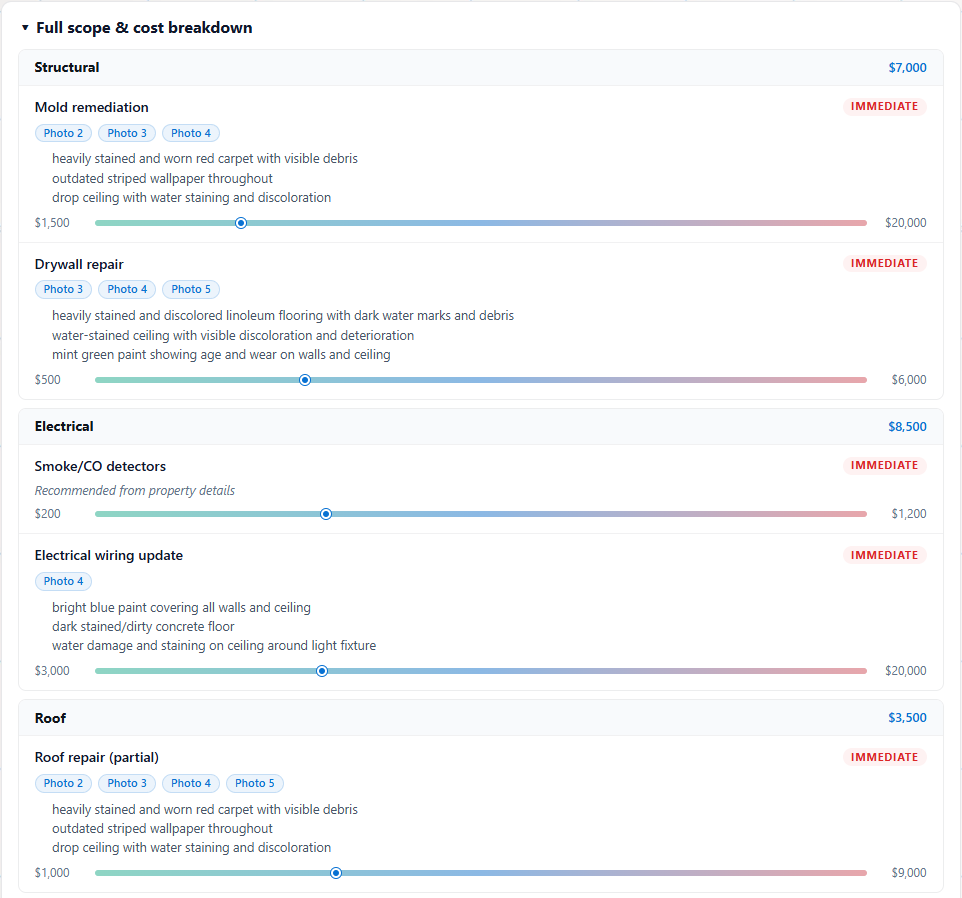Click the Drywall repair cost slider handle
962x898 pixels.
click(305, 380)
